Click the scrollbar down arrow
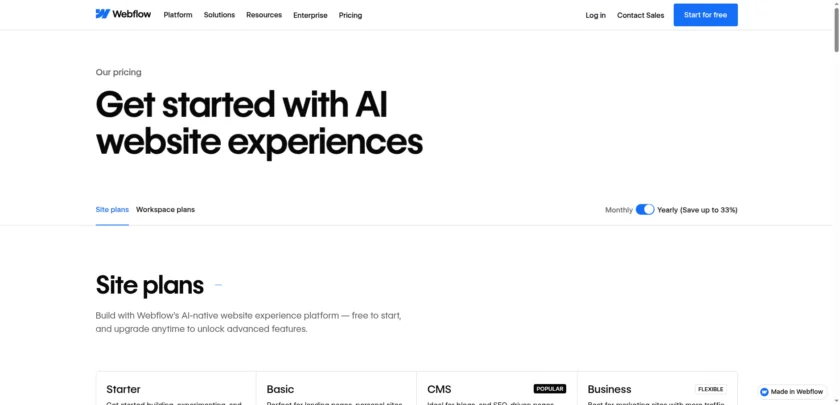Image resolution: width=840 pixels, height=405 pixels. pyautogui.click(x=835, y=400)
